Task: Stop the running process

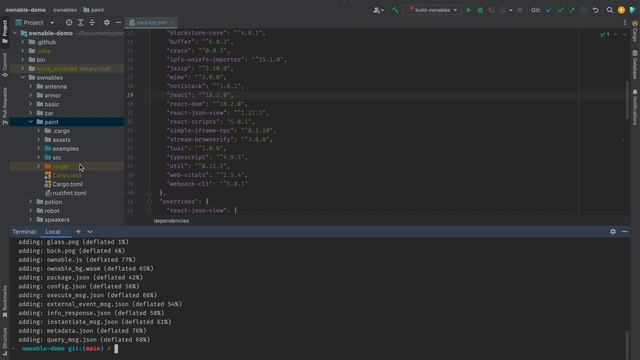Action: 520,10
